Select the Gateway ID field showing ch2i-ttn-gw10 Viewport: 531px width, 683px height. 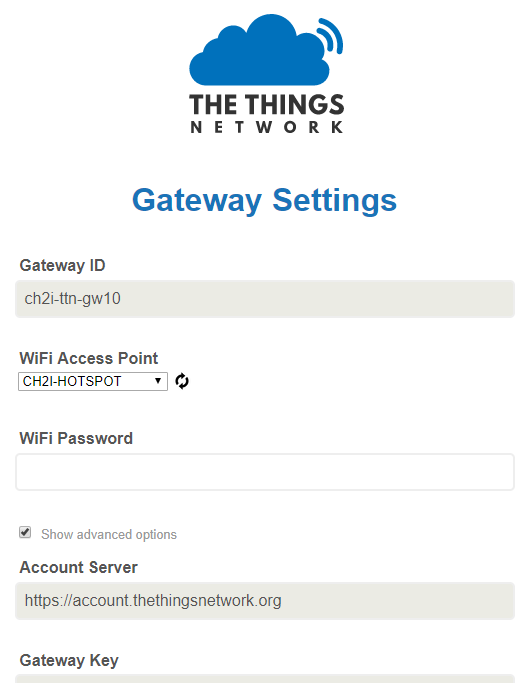265,299
